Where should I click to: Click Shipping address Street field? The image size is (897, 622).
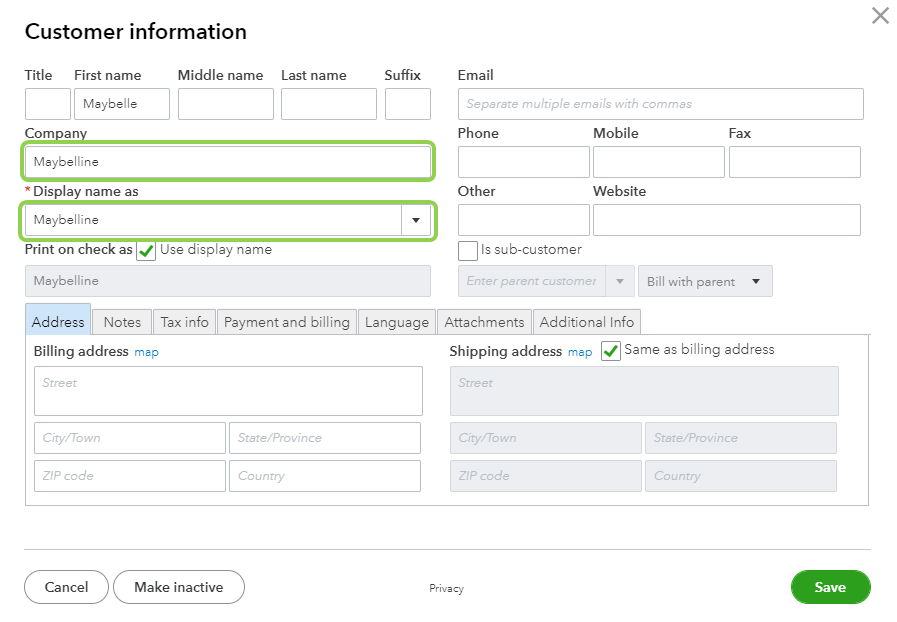644,391
